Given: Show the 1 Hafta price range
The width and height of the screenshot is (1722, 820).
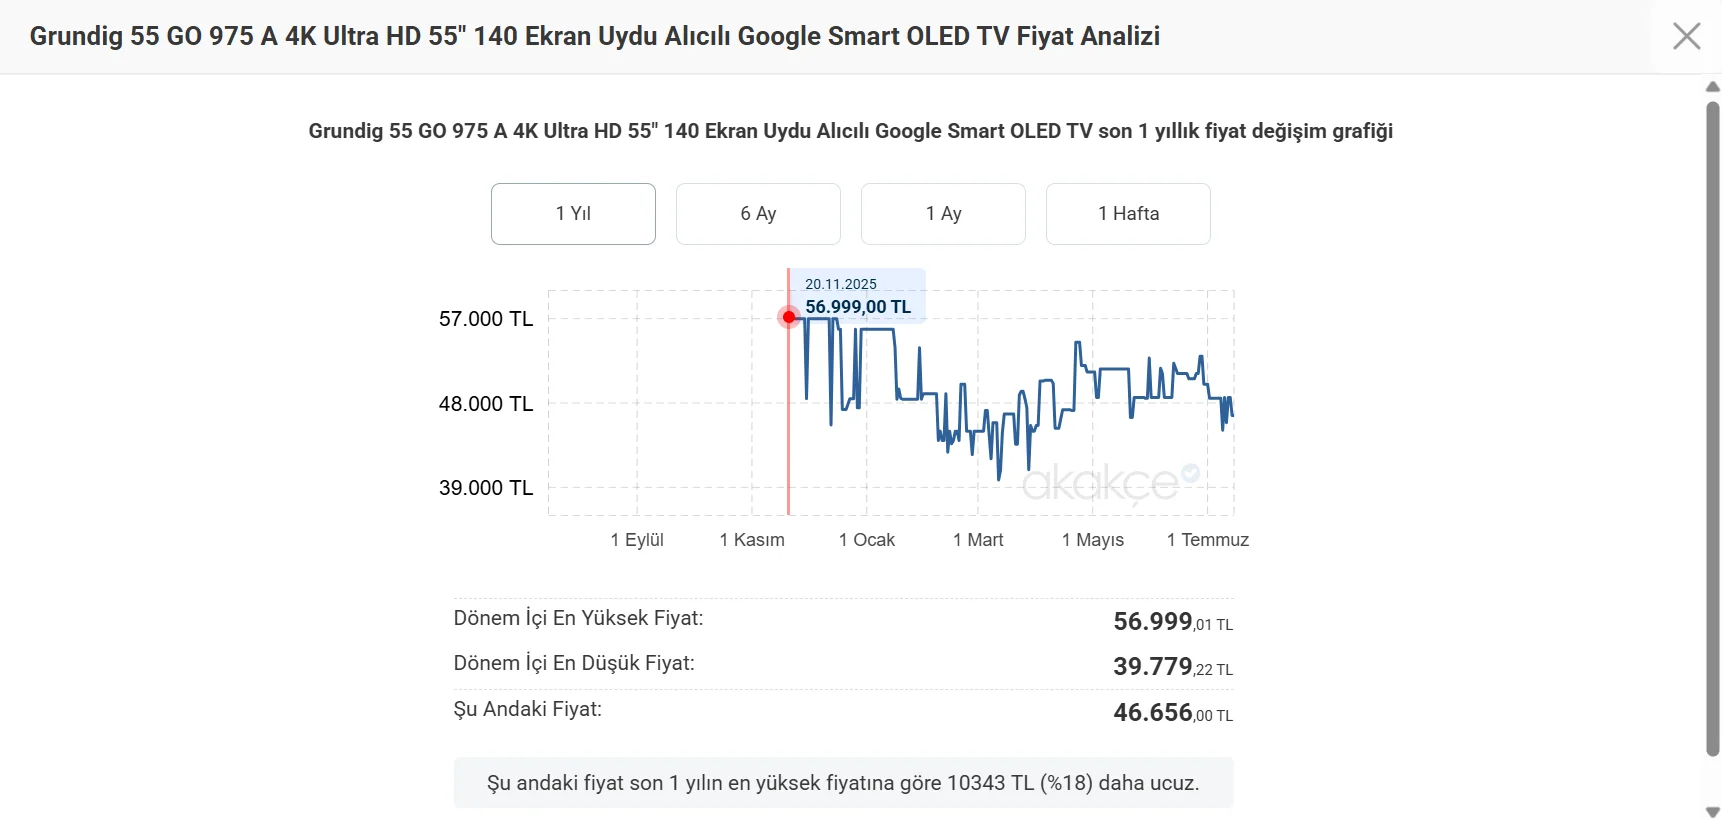Looking at the screenshot, I should click(x=1128, y=214).
